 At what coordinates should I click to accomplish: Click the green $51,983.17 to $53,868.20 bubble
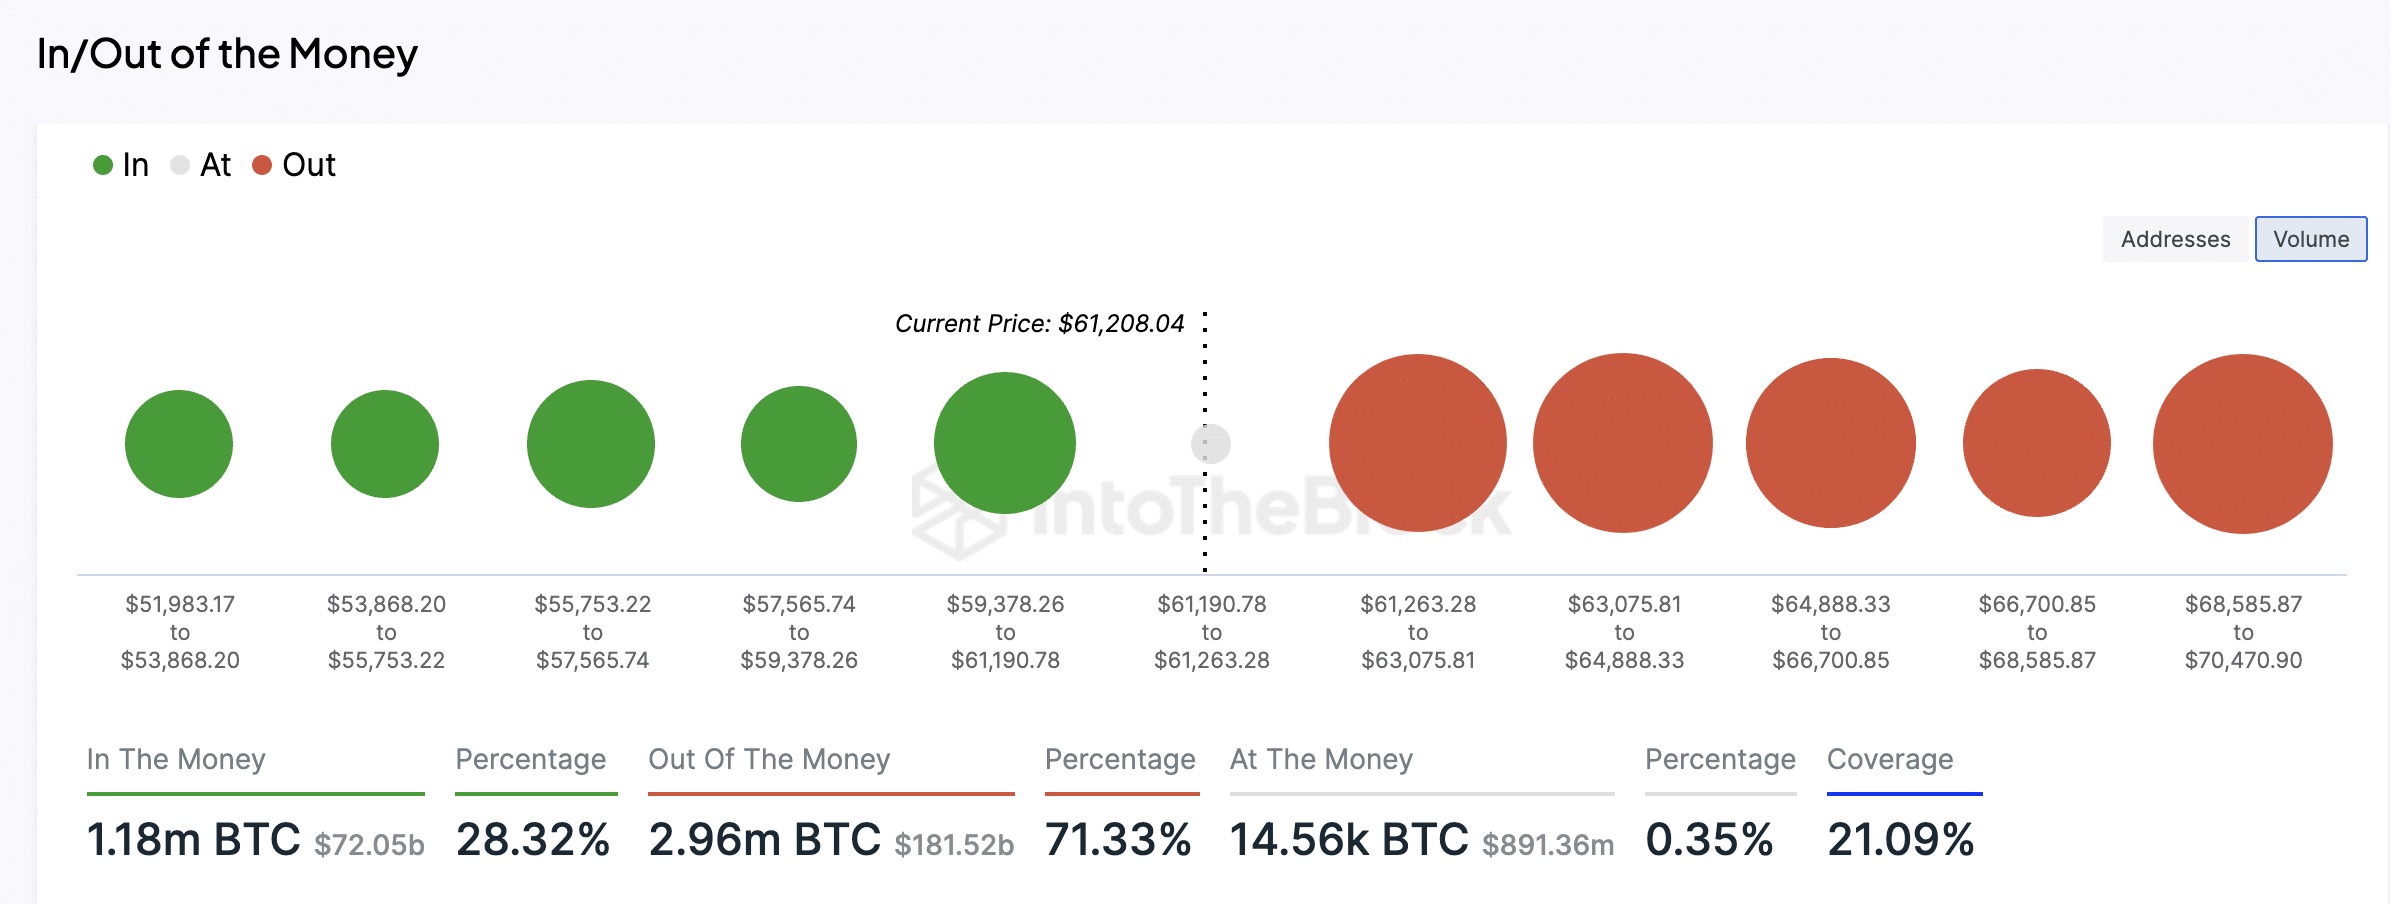pos(179,444)
